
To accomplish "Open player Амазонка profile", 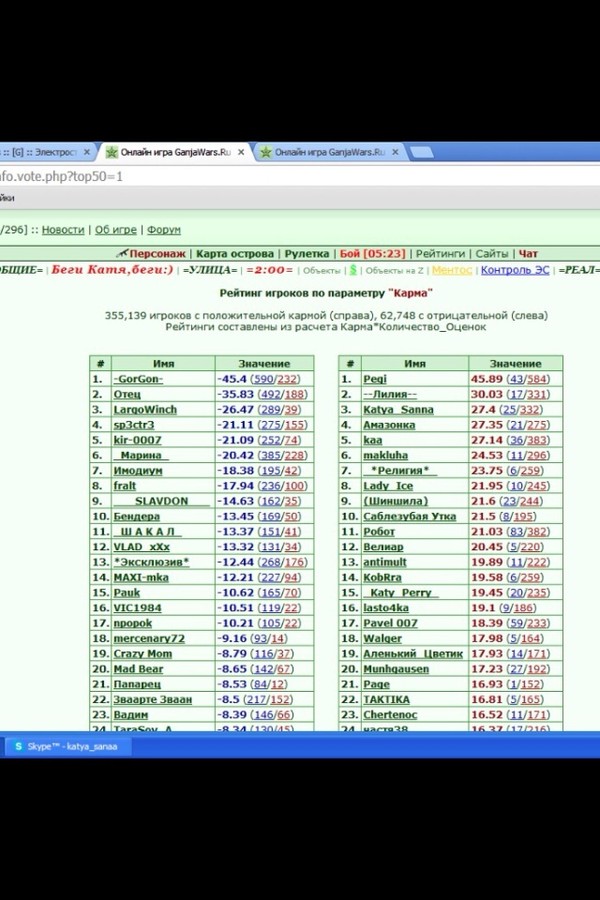I will 389,425.
